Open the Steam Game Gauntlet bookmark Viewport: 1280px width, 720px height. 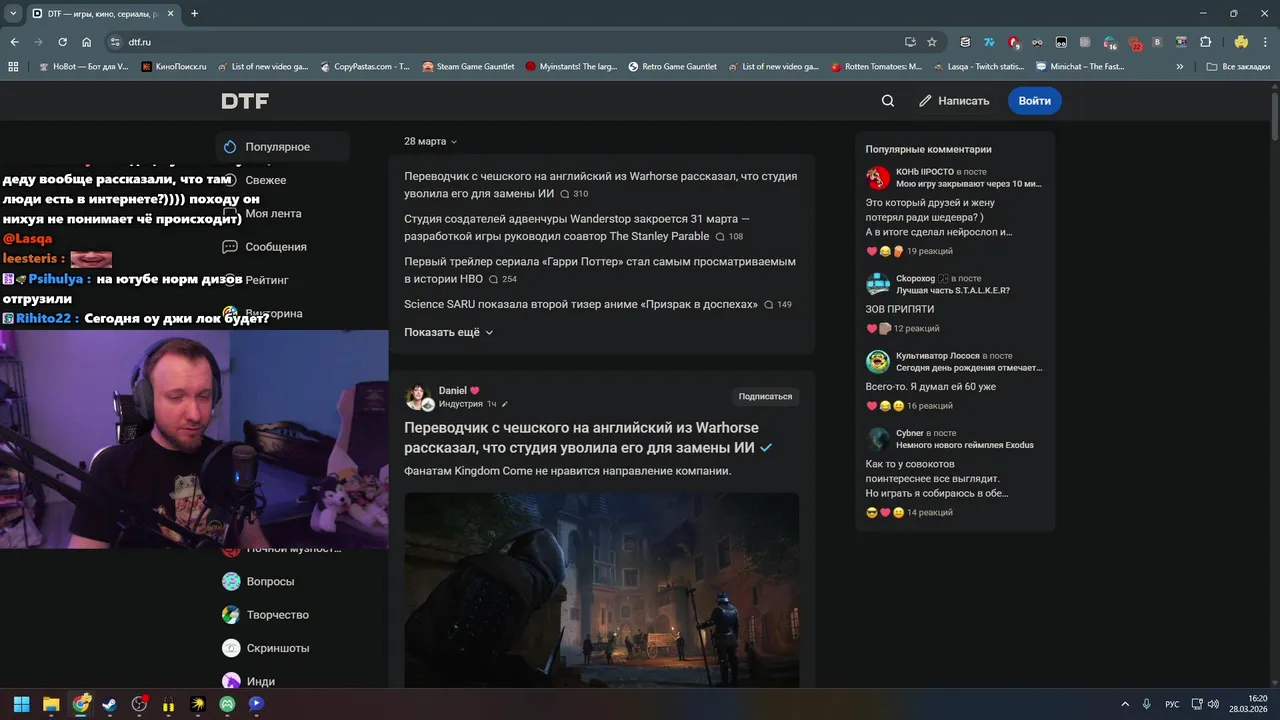[468, 67]
